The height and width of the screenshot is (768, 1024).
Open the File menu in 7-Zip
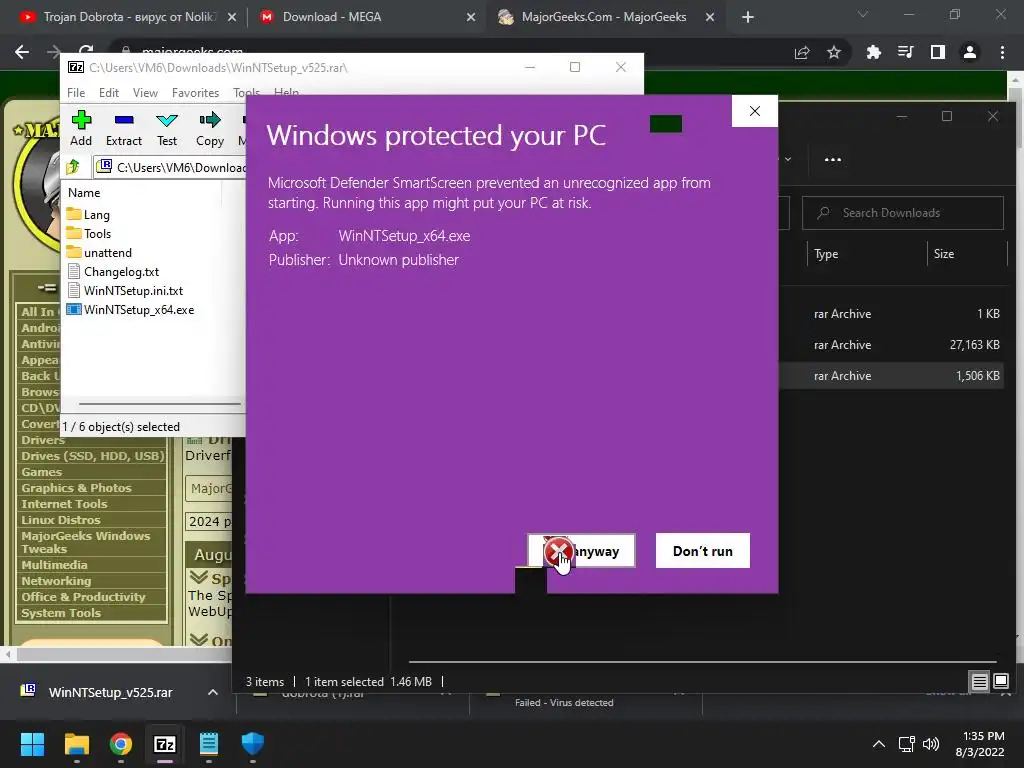[76, 93]
